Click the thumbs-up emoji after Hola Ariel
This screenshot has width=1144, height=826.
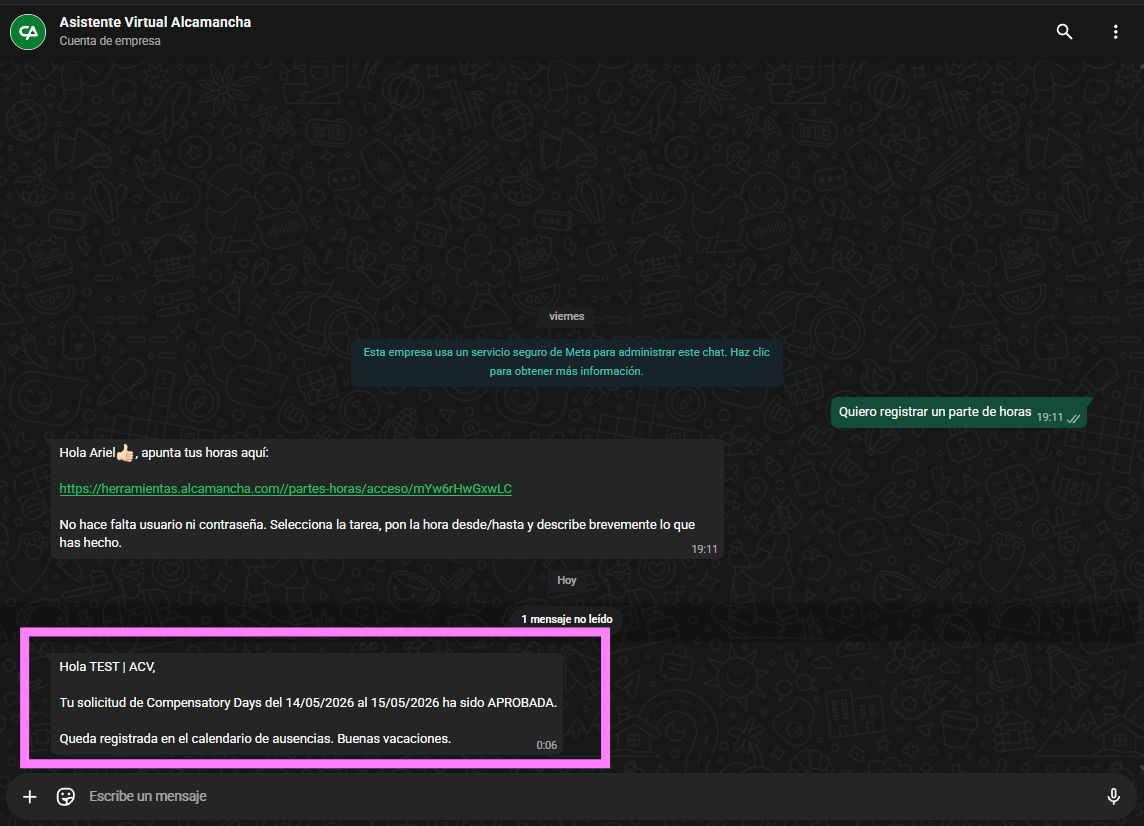(125, 454)
